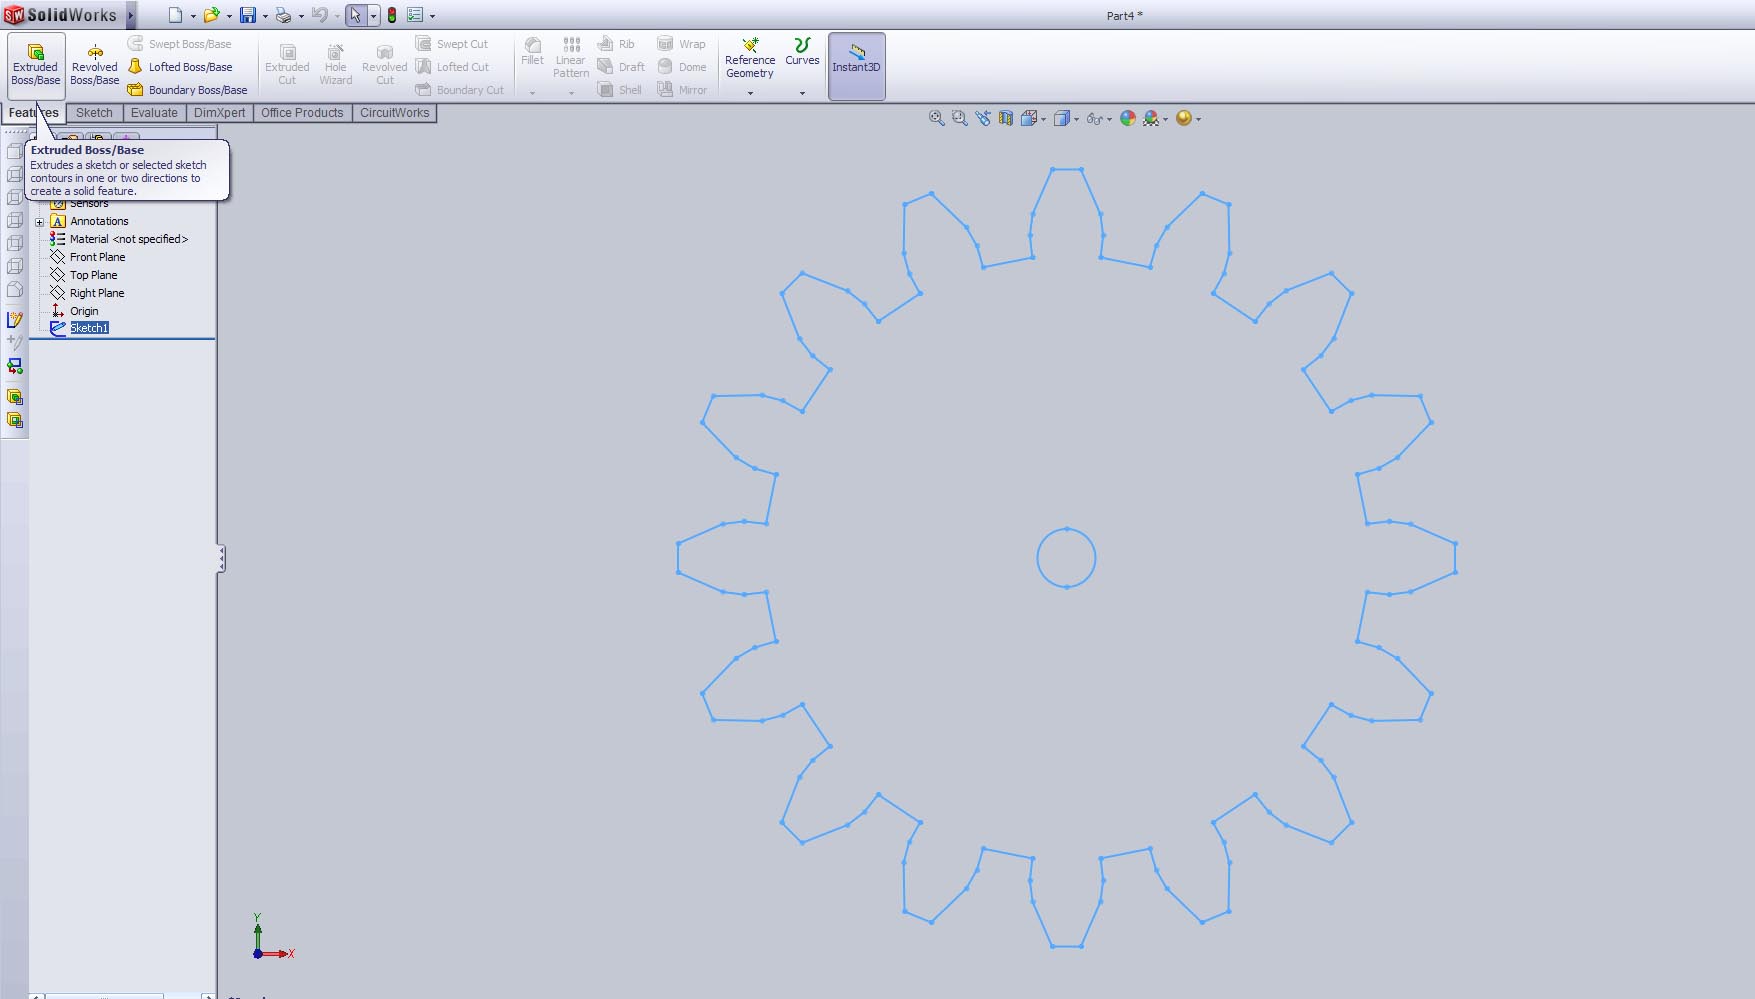Image resolution: width=1755 pixels, height=999 pixels.
Task: Click the Boundary Cut command
Action: click(x=460, y=90)
